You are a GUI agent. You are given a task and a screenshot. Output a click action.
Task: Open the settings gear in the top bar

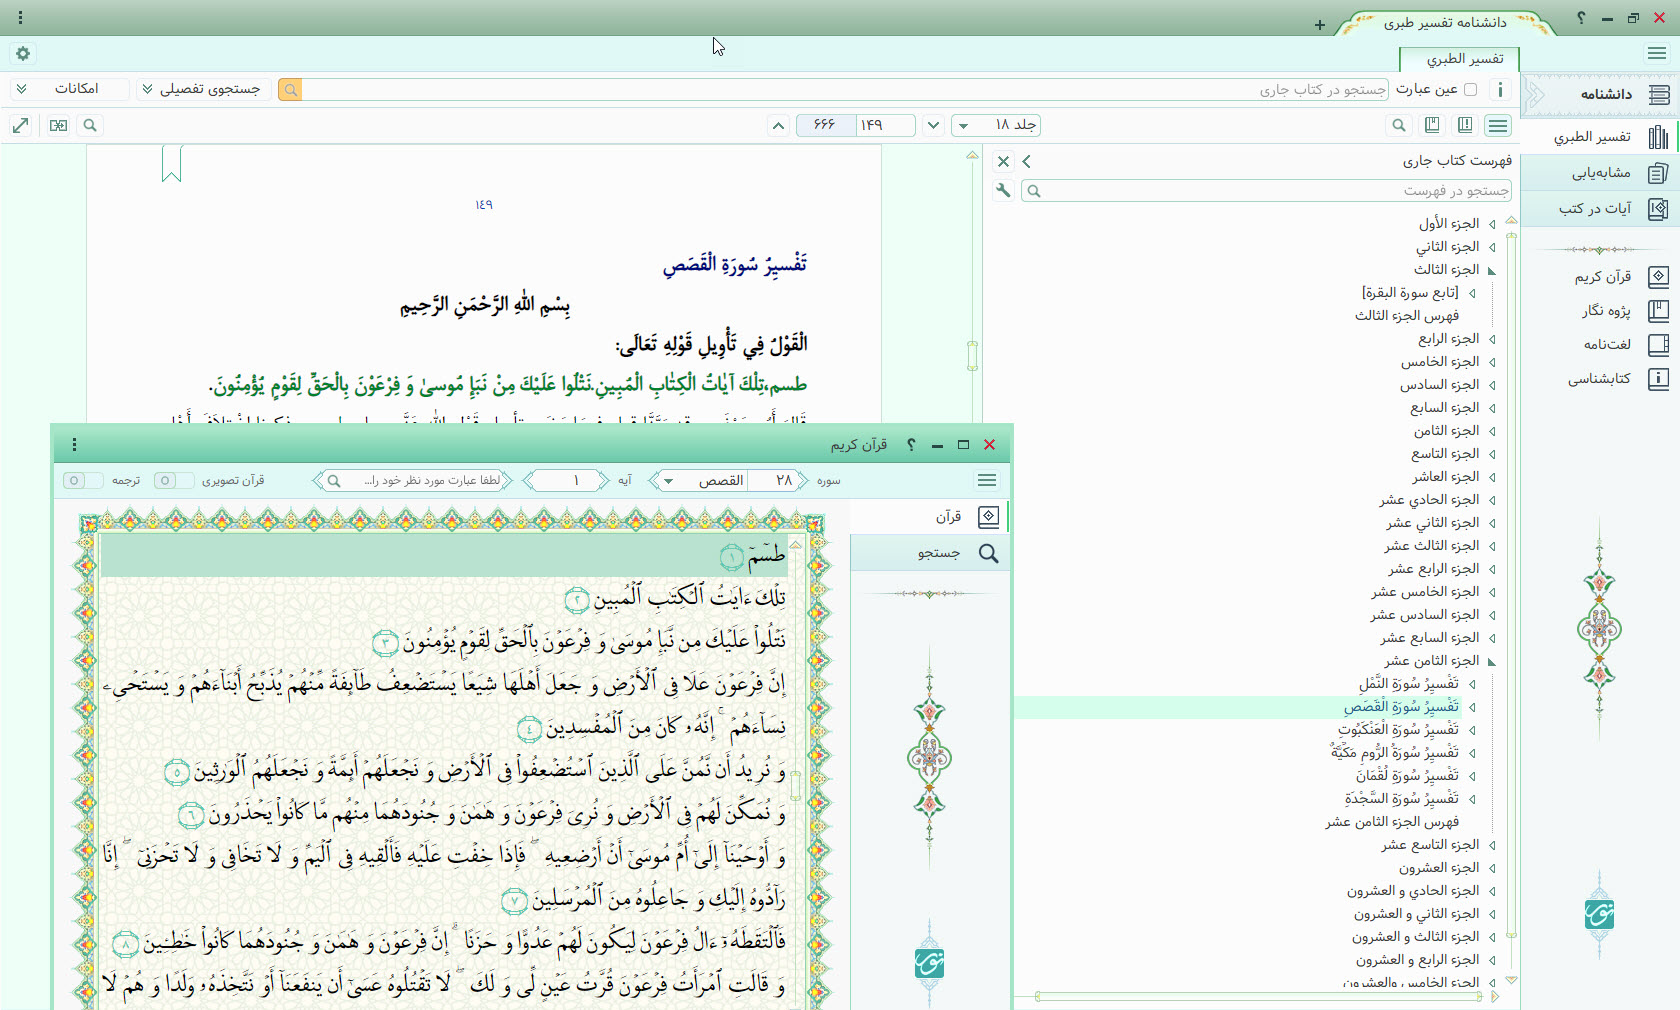pos(23,54)
